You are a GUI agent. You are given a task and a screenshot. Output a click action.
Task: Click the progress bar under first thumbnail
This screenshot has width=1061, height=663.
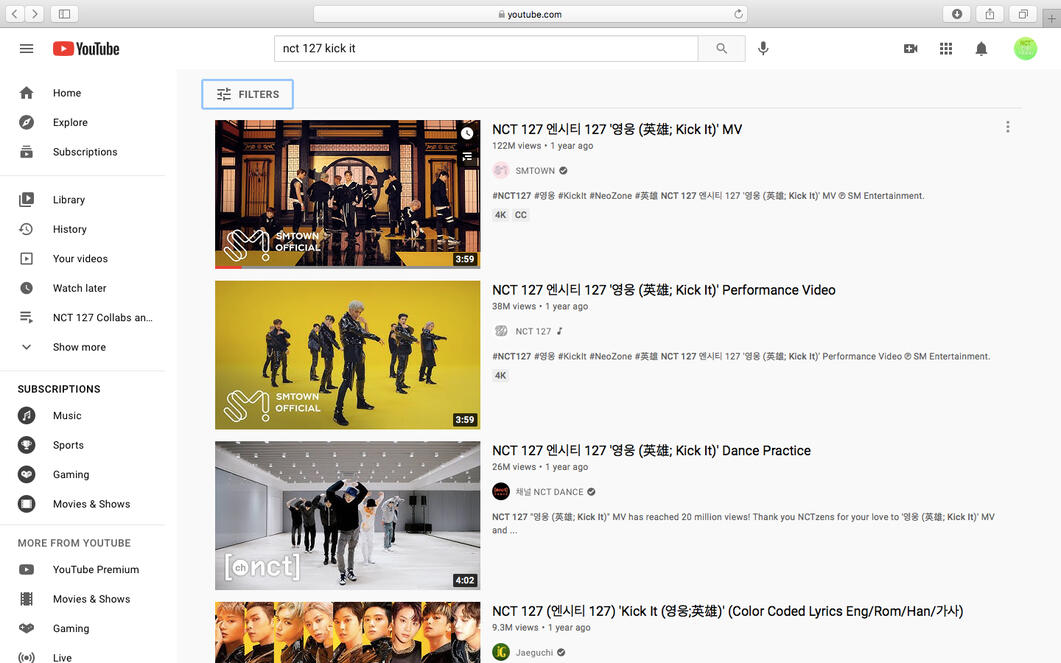click(347, 267)
